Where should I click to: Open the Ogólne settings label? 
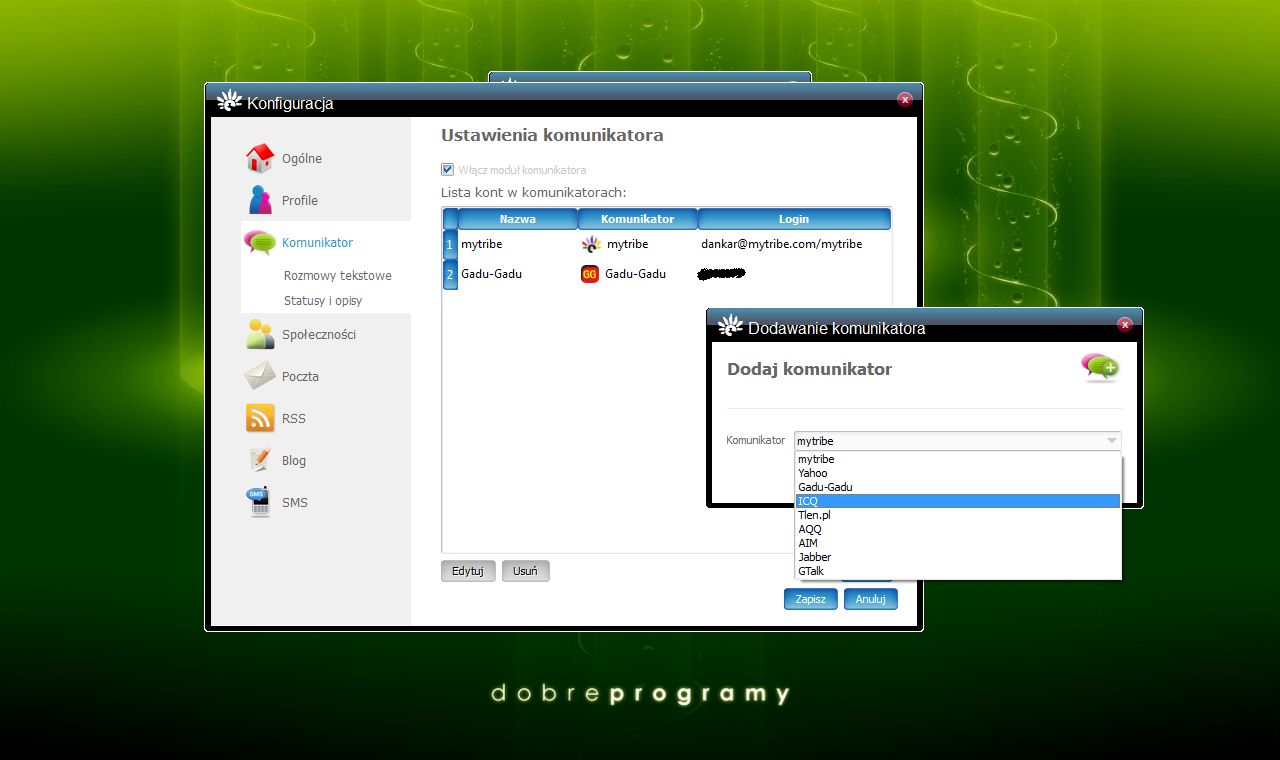click(x=302, y=159)
